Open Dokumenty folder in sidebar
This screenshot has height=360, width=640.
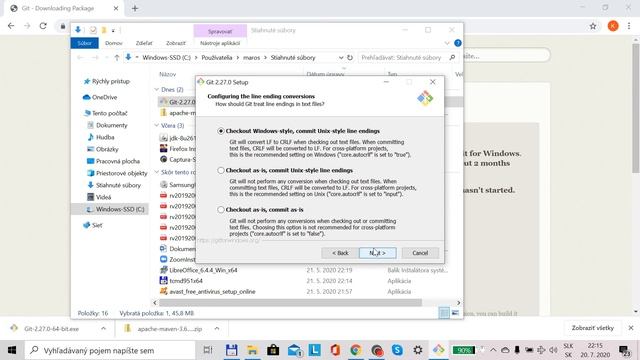[107, 125]
